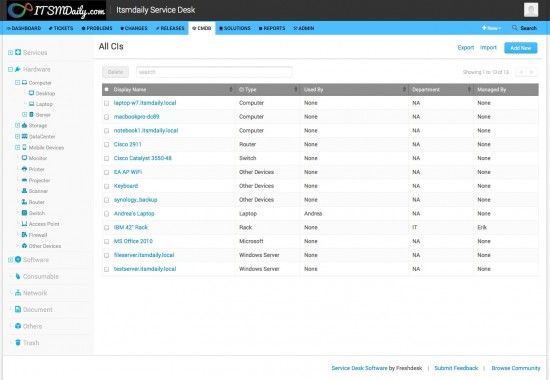550x380 pixels.
Task: Collapse the Computer tree node
Action: point(17,82)
